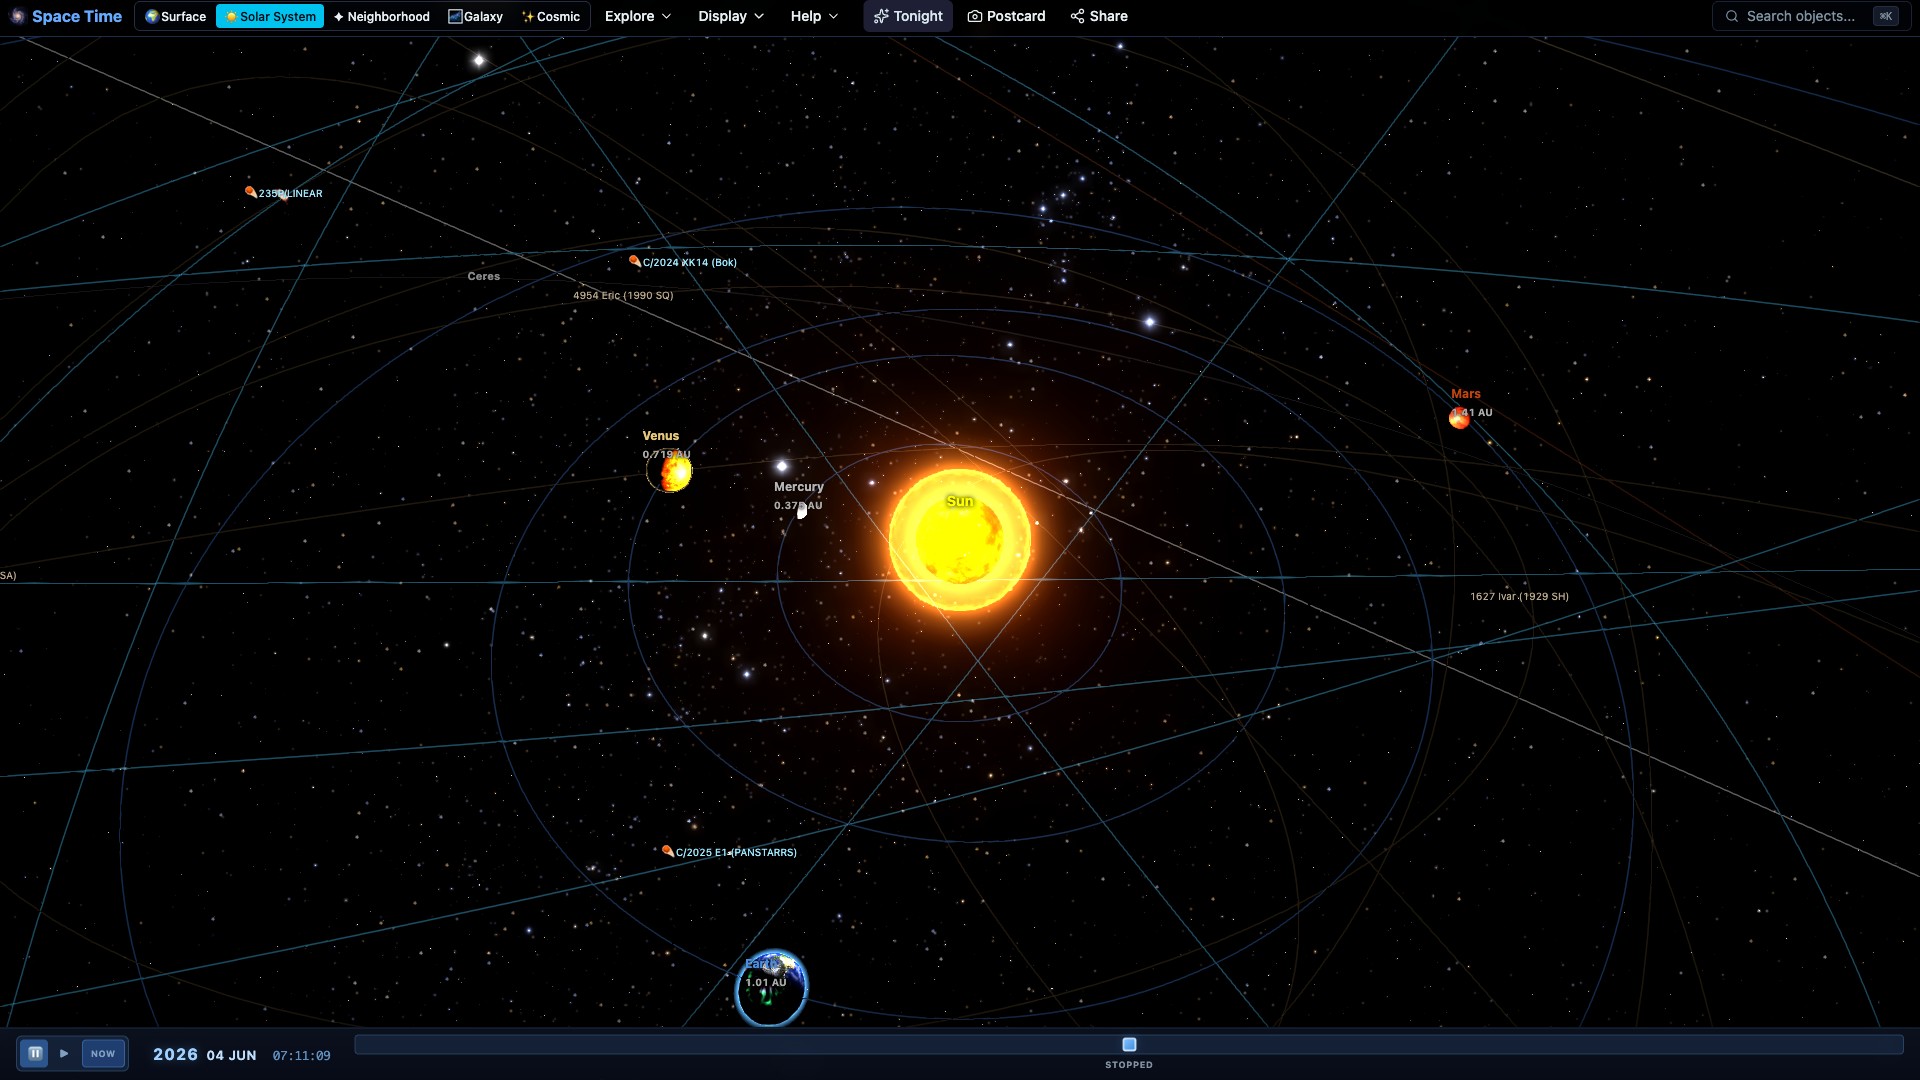Click the time slider handle
Viewport: 1920px width, 1080px height.
click(x=1129, y=1044)
